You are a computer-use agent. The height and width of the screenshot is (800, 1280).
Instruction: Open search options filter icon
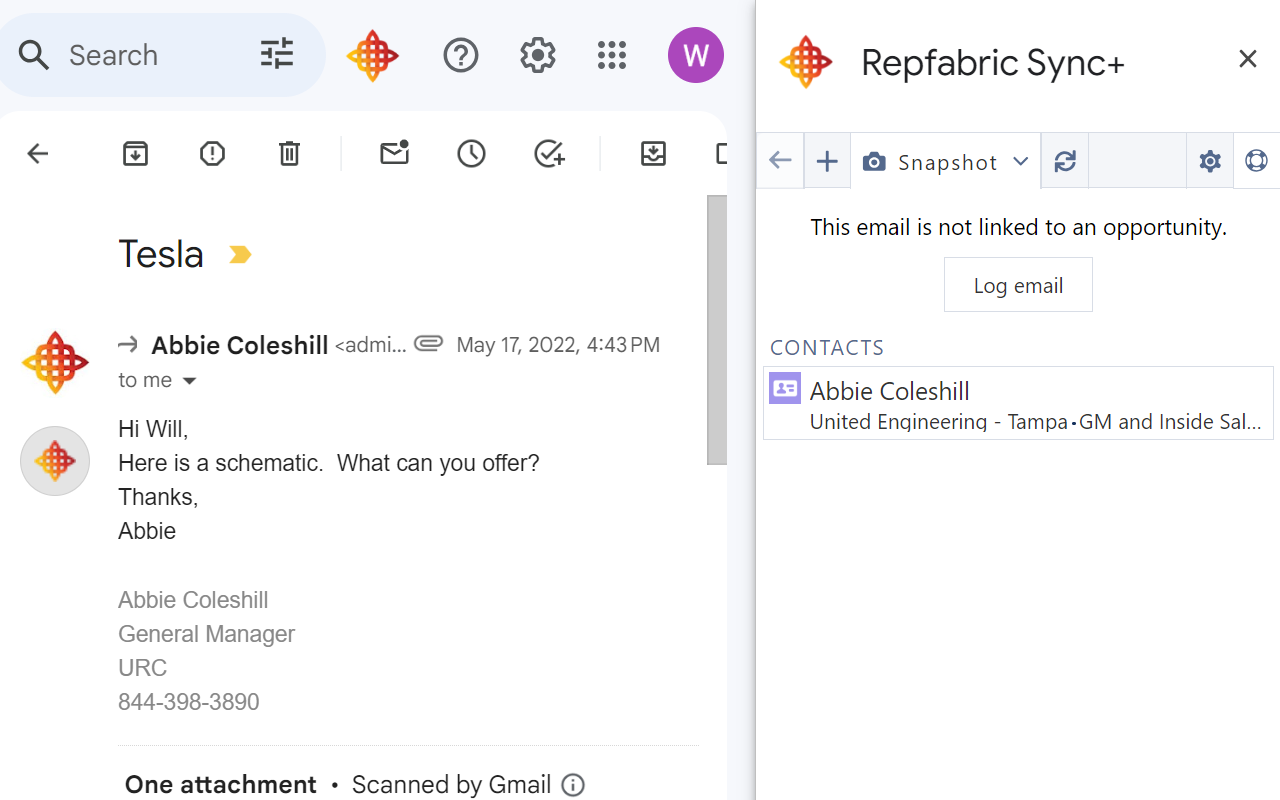click(x=277, y=54)
